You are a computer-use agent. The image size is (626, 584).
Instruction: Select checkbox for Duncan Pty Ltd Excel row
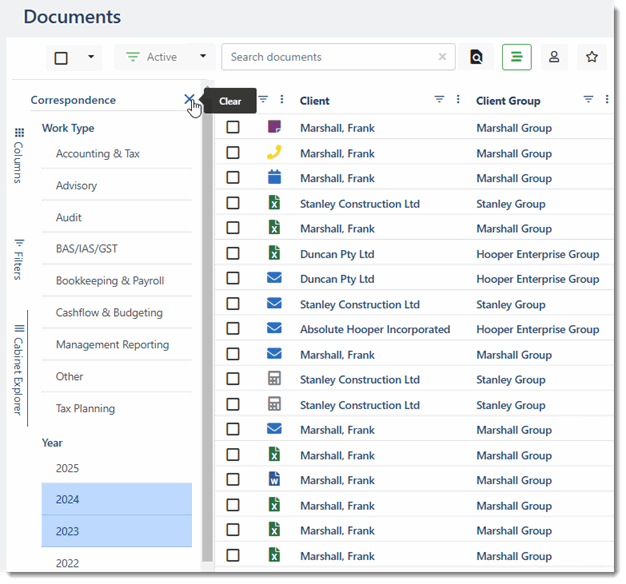click(x=233, y=253)
